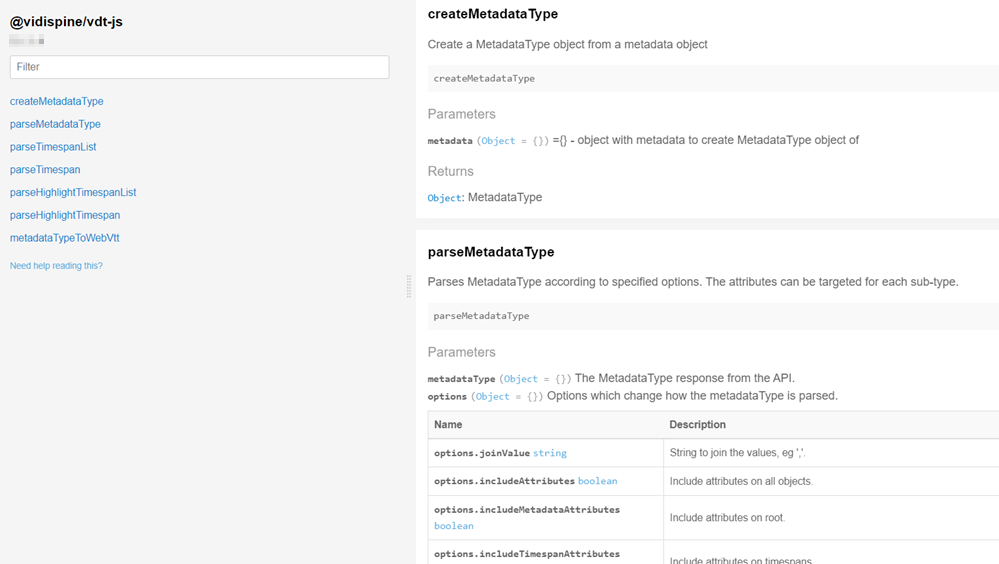Open boolean link under options.includeMetadataAttributes
Image resolution: width=999 pixels, height=564 pixels.
pos(454,526)
